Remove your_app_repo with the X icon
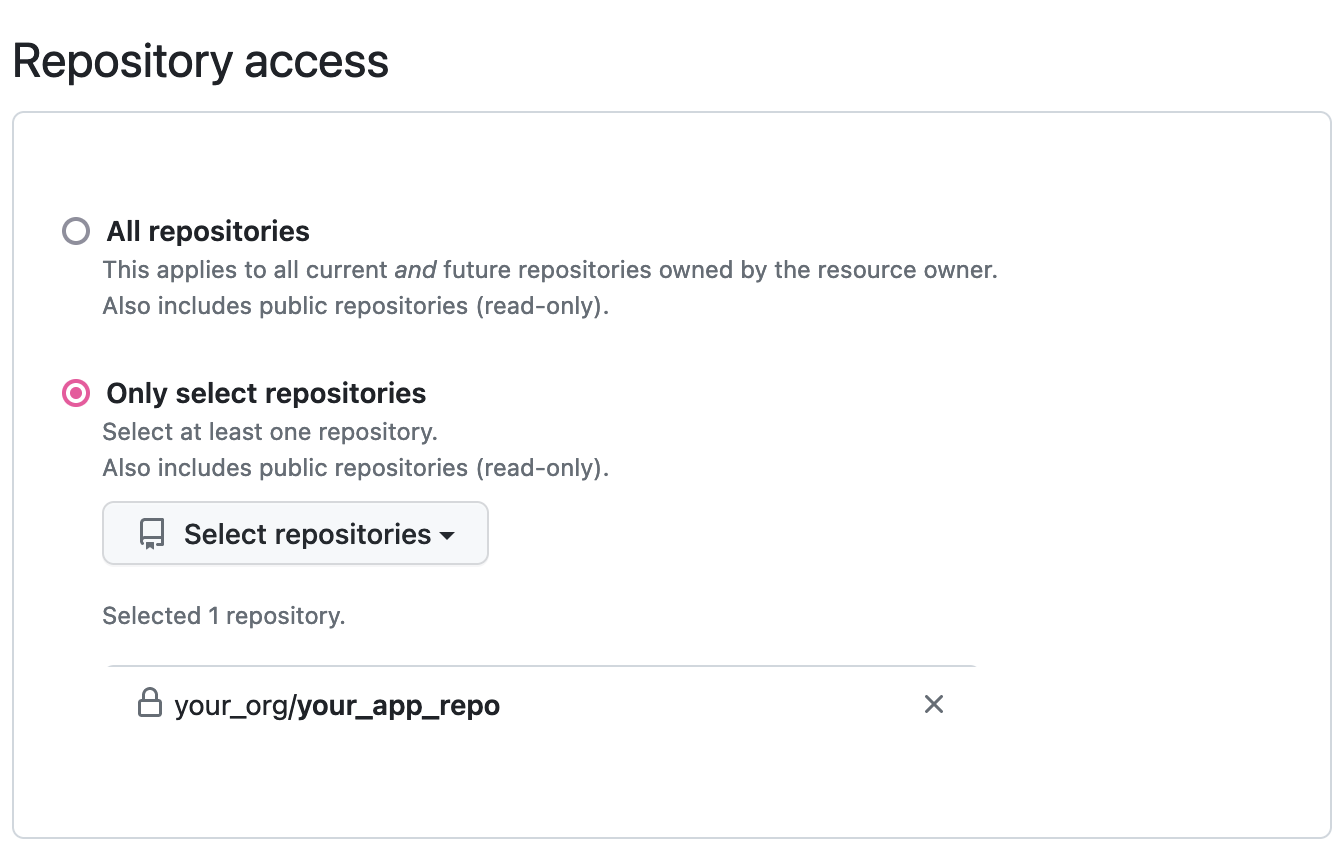 (x=934, y=705)
